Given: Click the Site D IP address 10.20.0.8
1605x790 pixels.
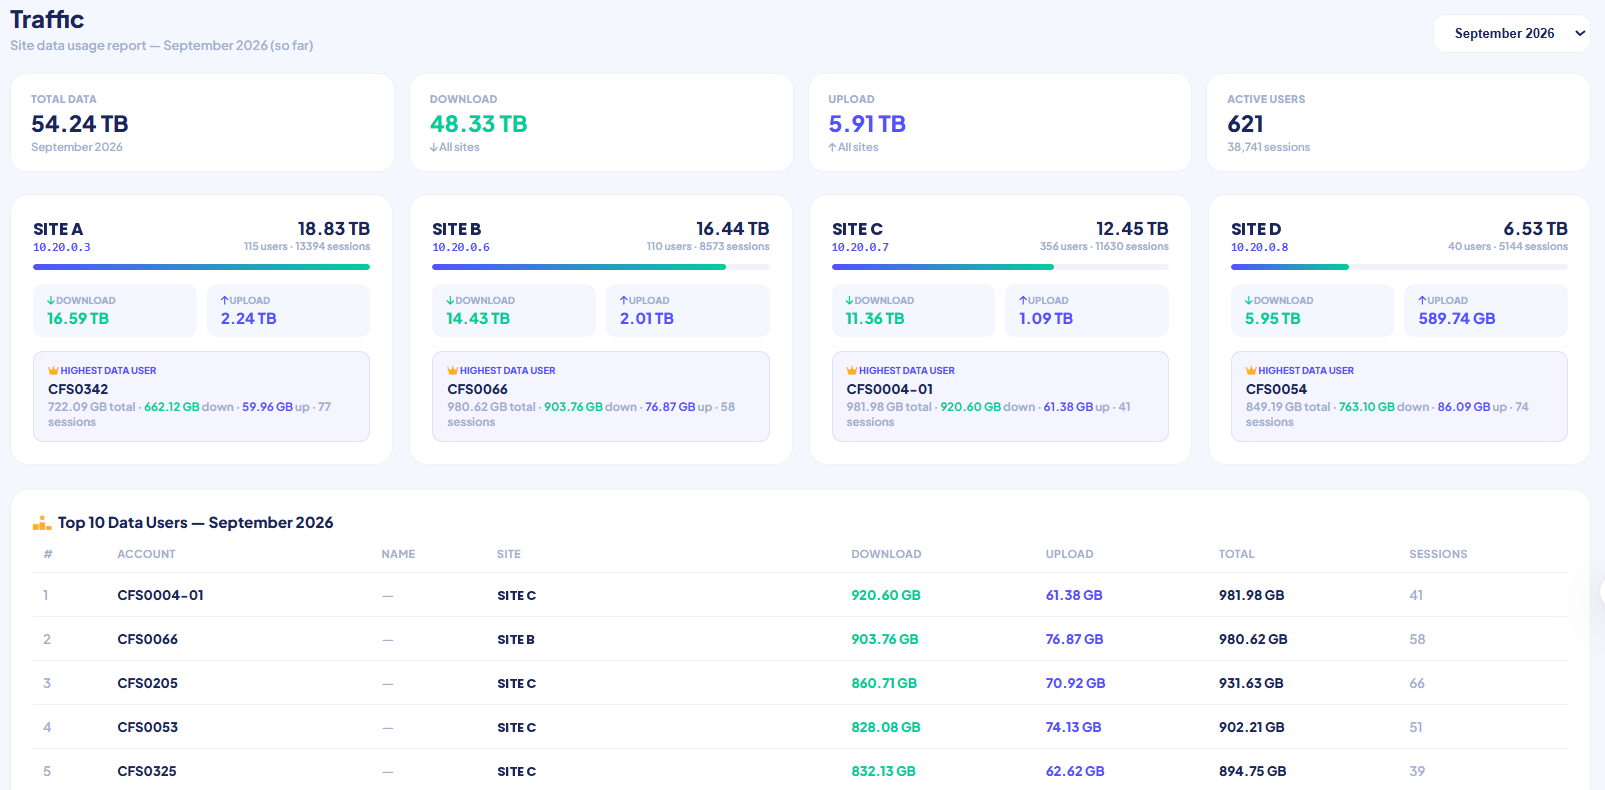Looking at the screenshot, I should click(1260, 247).
